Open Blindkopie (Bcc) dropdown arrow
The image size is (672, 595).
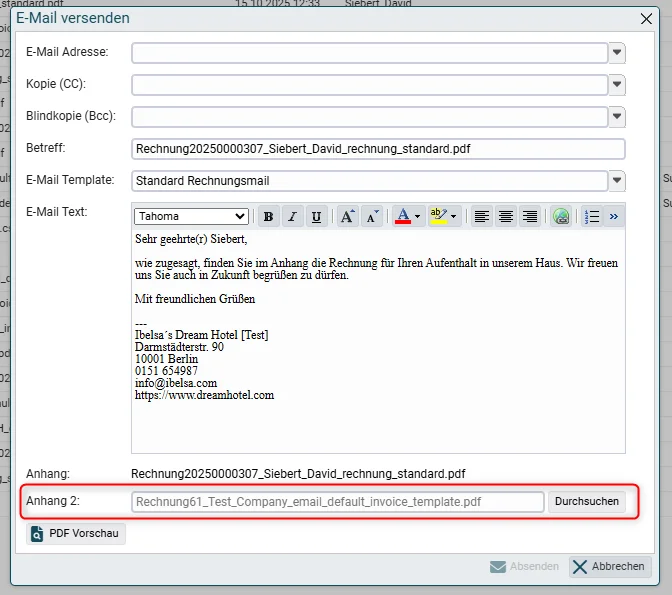point(617,117)
